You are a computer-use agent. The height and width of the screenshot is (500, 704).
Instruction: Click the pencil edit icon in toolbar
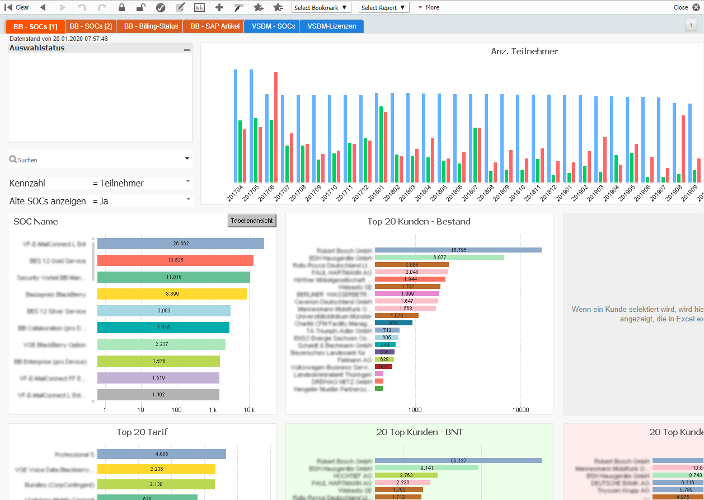(179, 7)
